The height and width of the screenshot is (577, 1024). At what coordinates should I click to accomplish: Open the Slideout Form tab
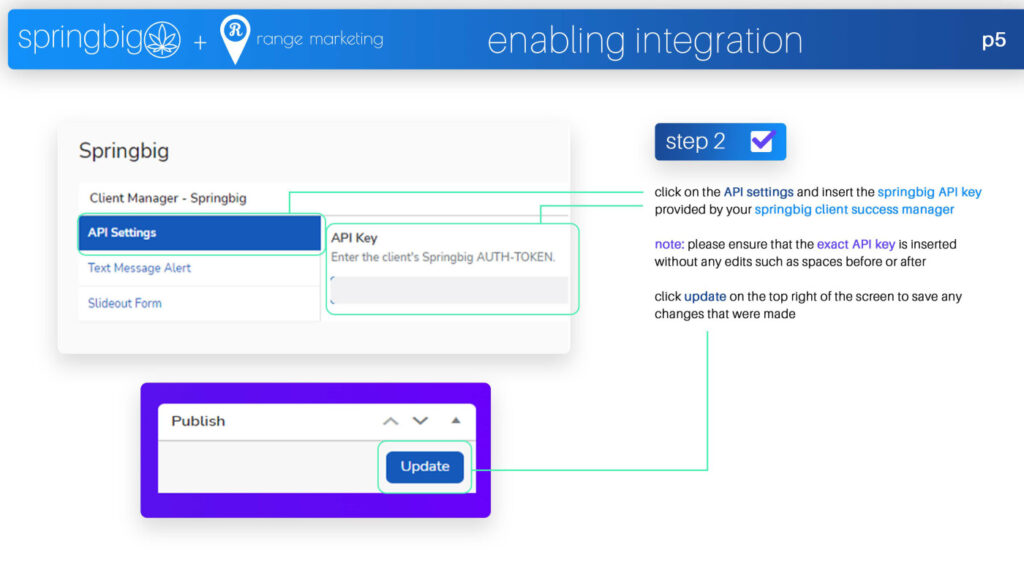click(125, 304)
